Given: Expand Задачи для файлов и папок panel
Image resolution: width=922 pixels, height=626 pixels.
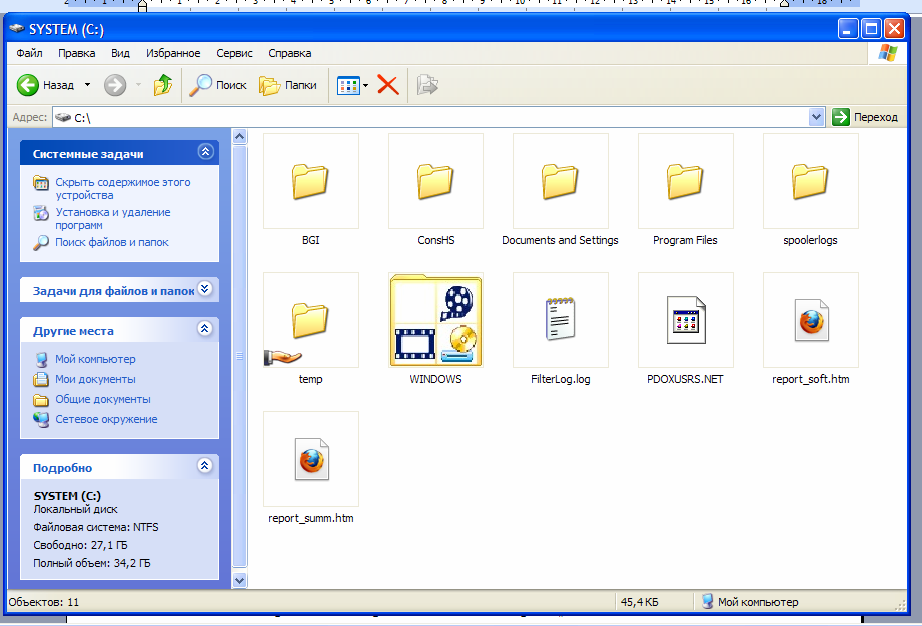Looking at the screenshot, I should pos(205,290).
